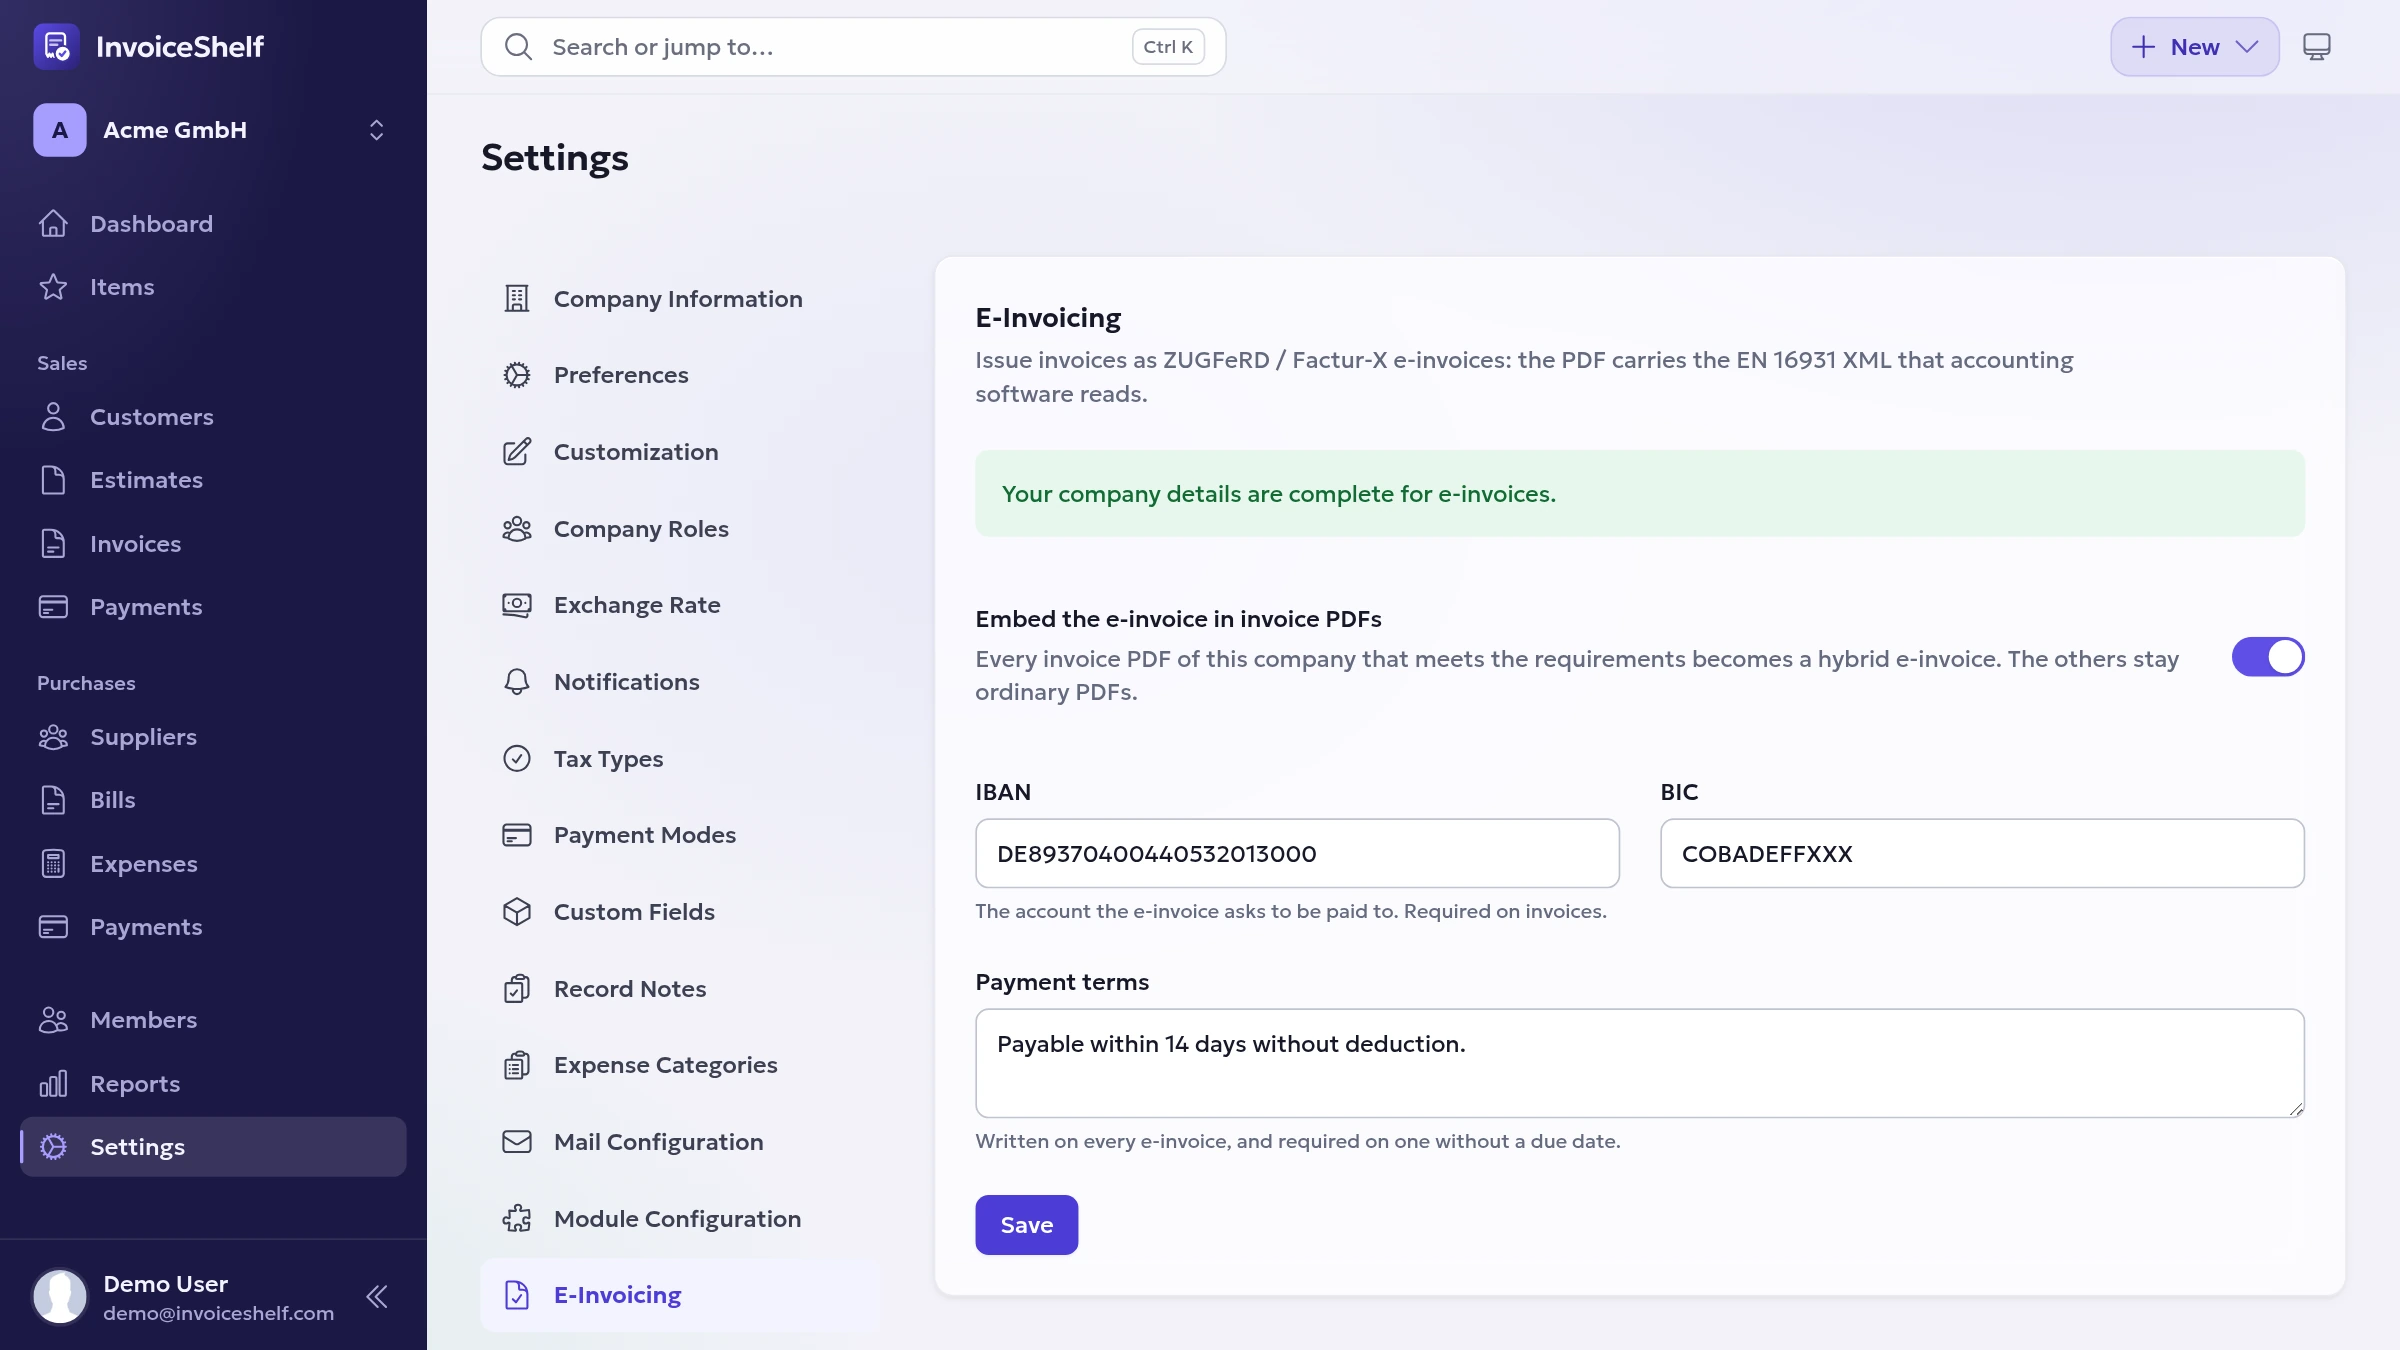2400x1350 pixels.
Task: Click the Company Information building icon
Action: 517,299
